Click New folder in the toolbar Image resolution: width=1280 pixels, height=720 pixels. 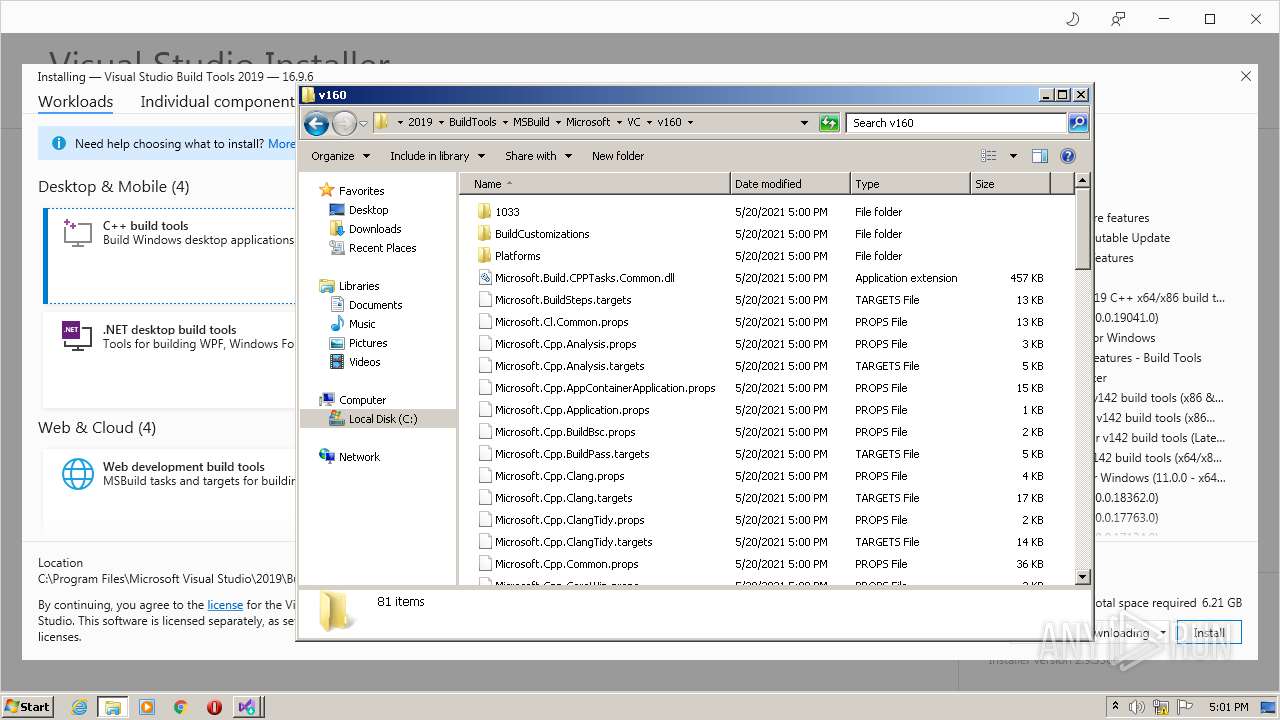(x=618, y=156)
